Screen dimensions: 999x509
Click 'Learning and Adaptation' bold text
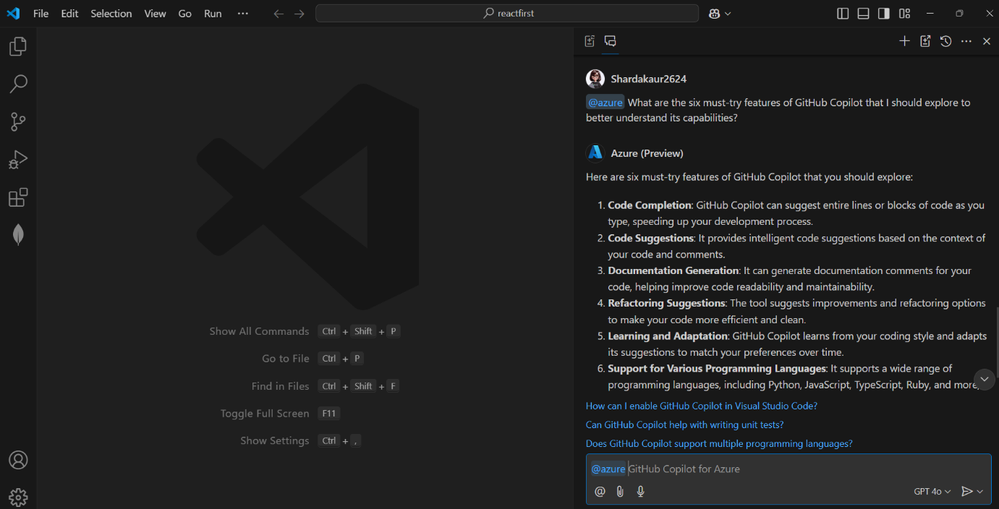[668, 336]
